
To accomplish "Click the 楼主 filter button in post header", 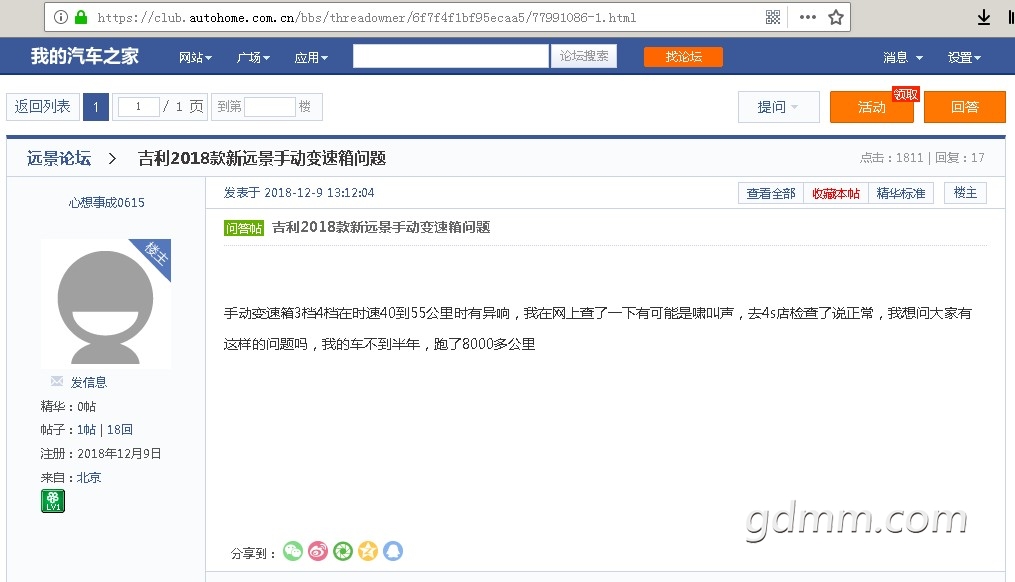I will coord(965,193).
